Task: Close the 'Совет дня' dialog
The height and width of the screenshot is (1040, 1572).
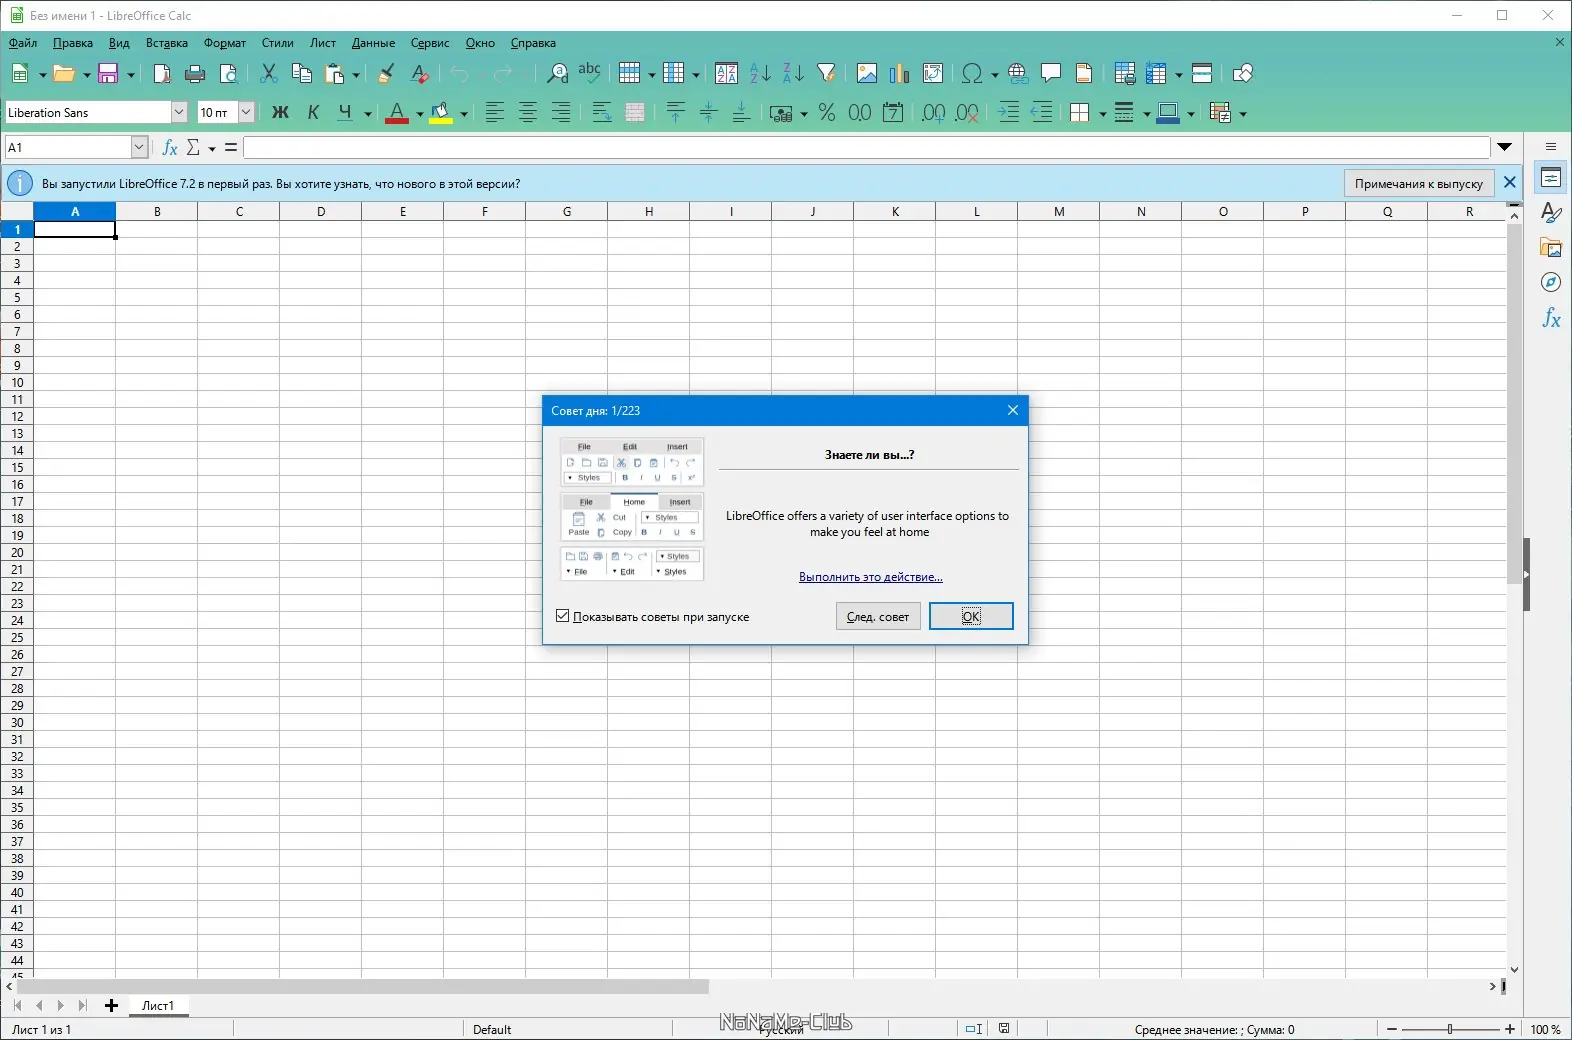Action: tap(1013, 410)
